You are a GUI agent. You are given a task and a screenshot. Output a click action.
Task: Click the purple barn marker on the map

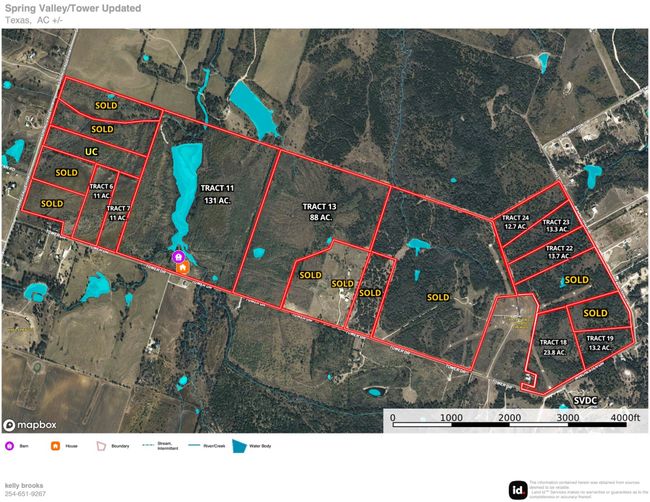[181, 257]
